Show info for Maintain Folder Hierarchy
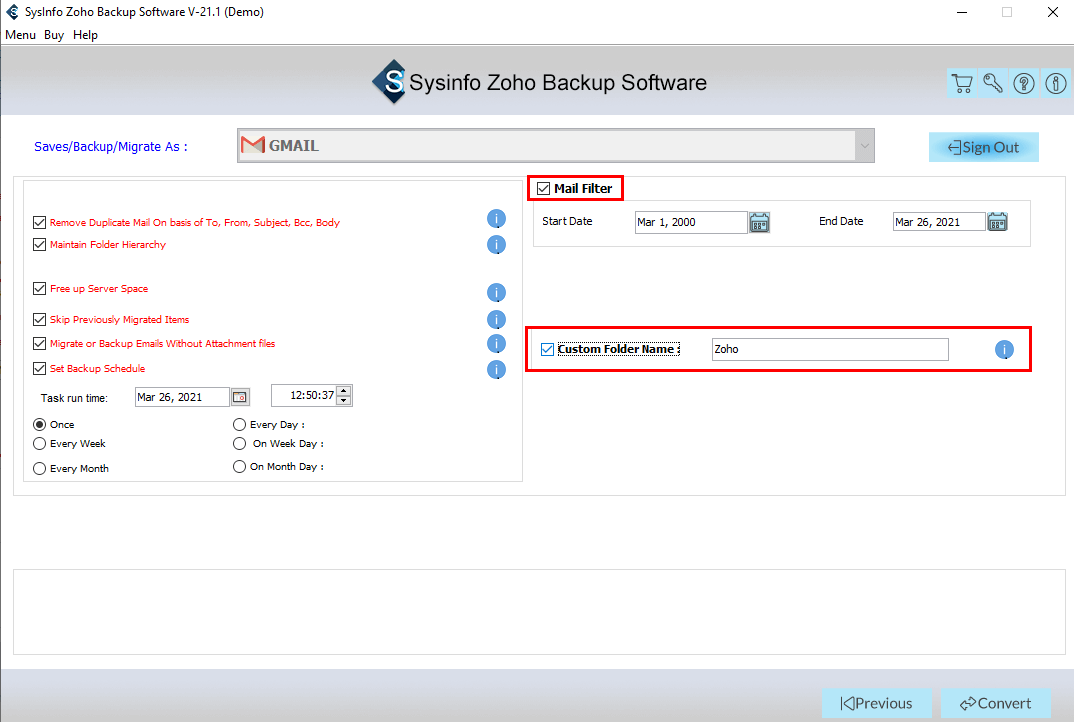 pos(496,245)
